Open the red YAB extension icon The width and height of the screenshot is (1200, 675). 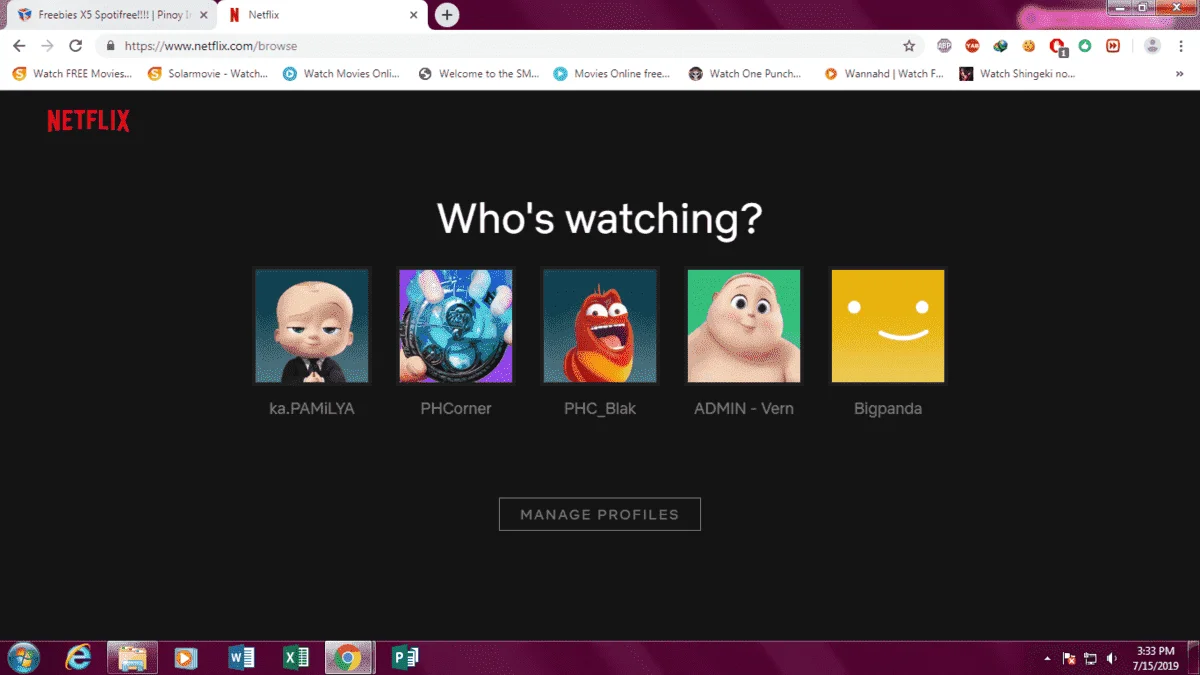coord(972,46)
